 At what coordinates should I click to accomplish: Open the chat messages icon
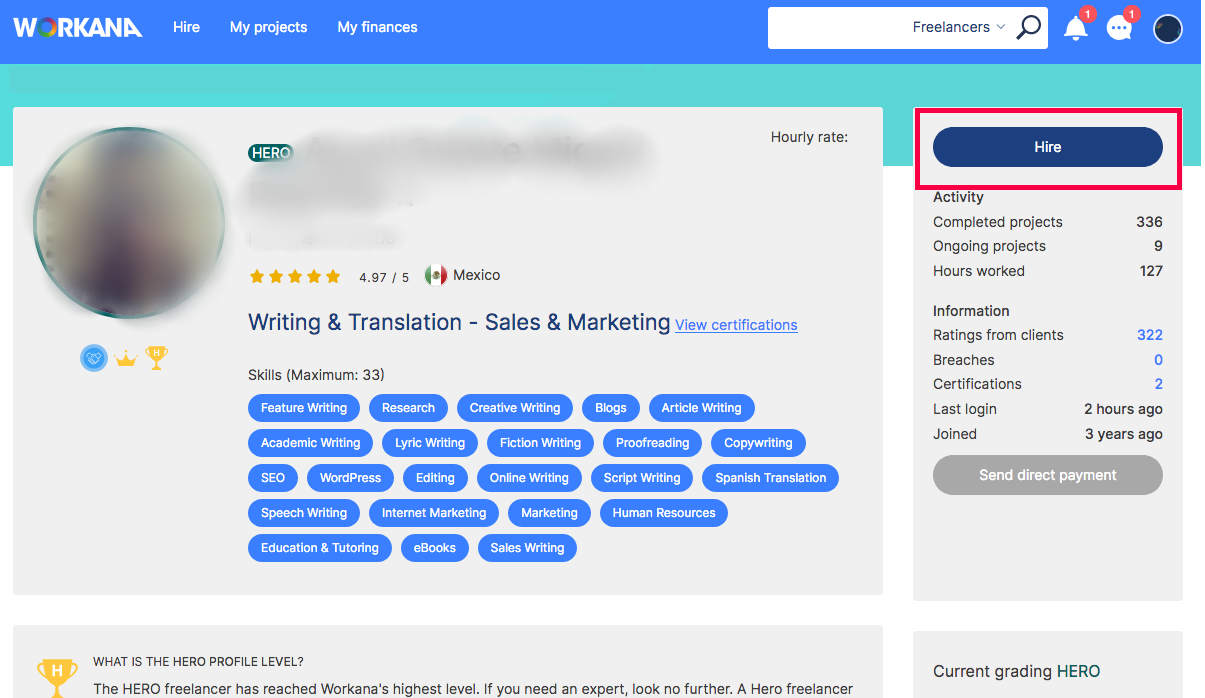click(1119, 28)
